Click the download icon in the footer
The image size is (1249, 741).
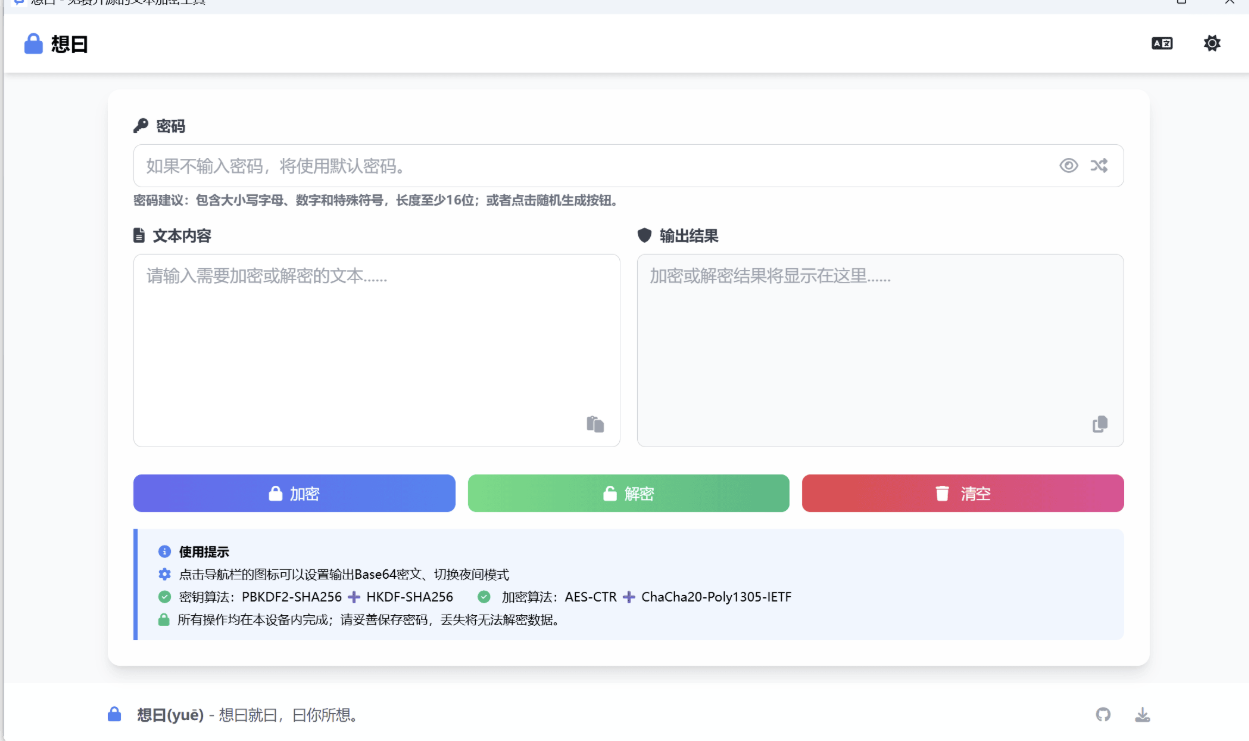(x=1143, y=714)
